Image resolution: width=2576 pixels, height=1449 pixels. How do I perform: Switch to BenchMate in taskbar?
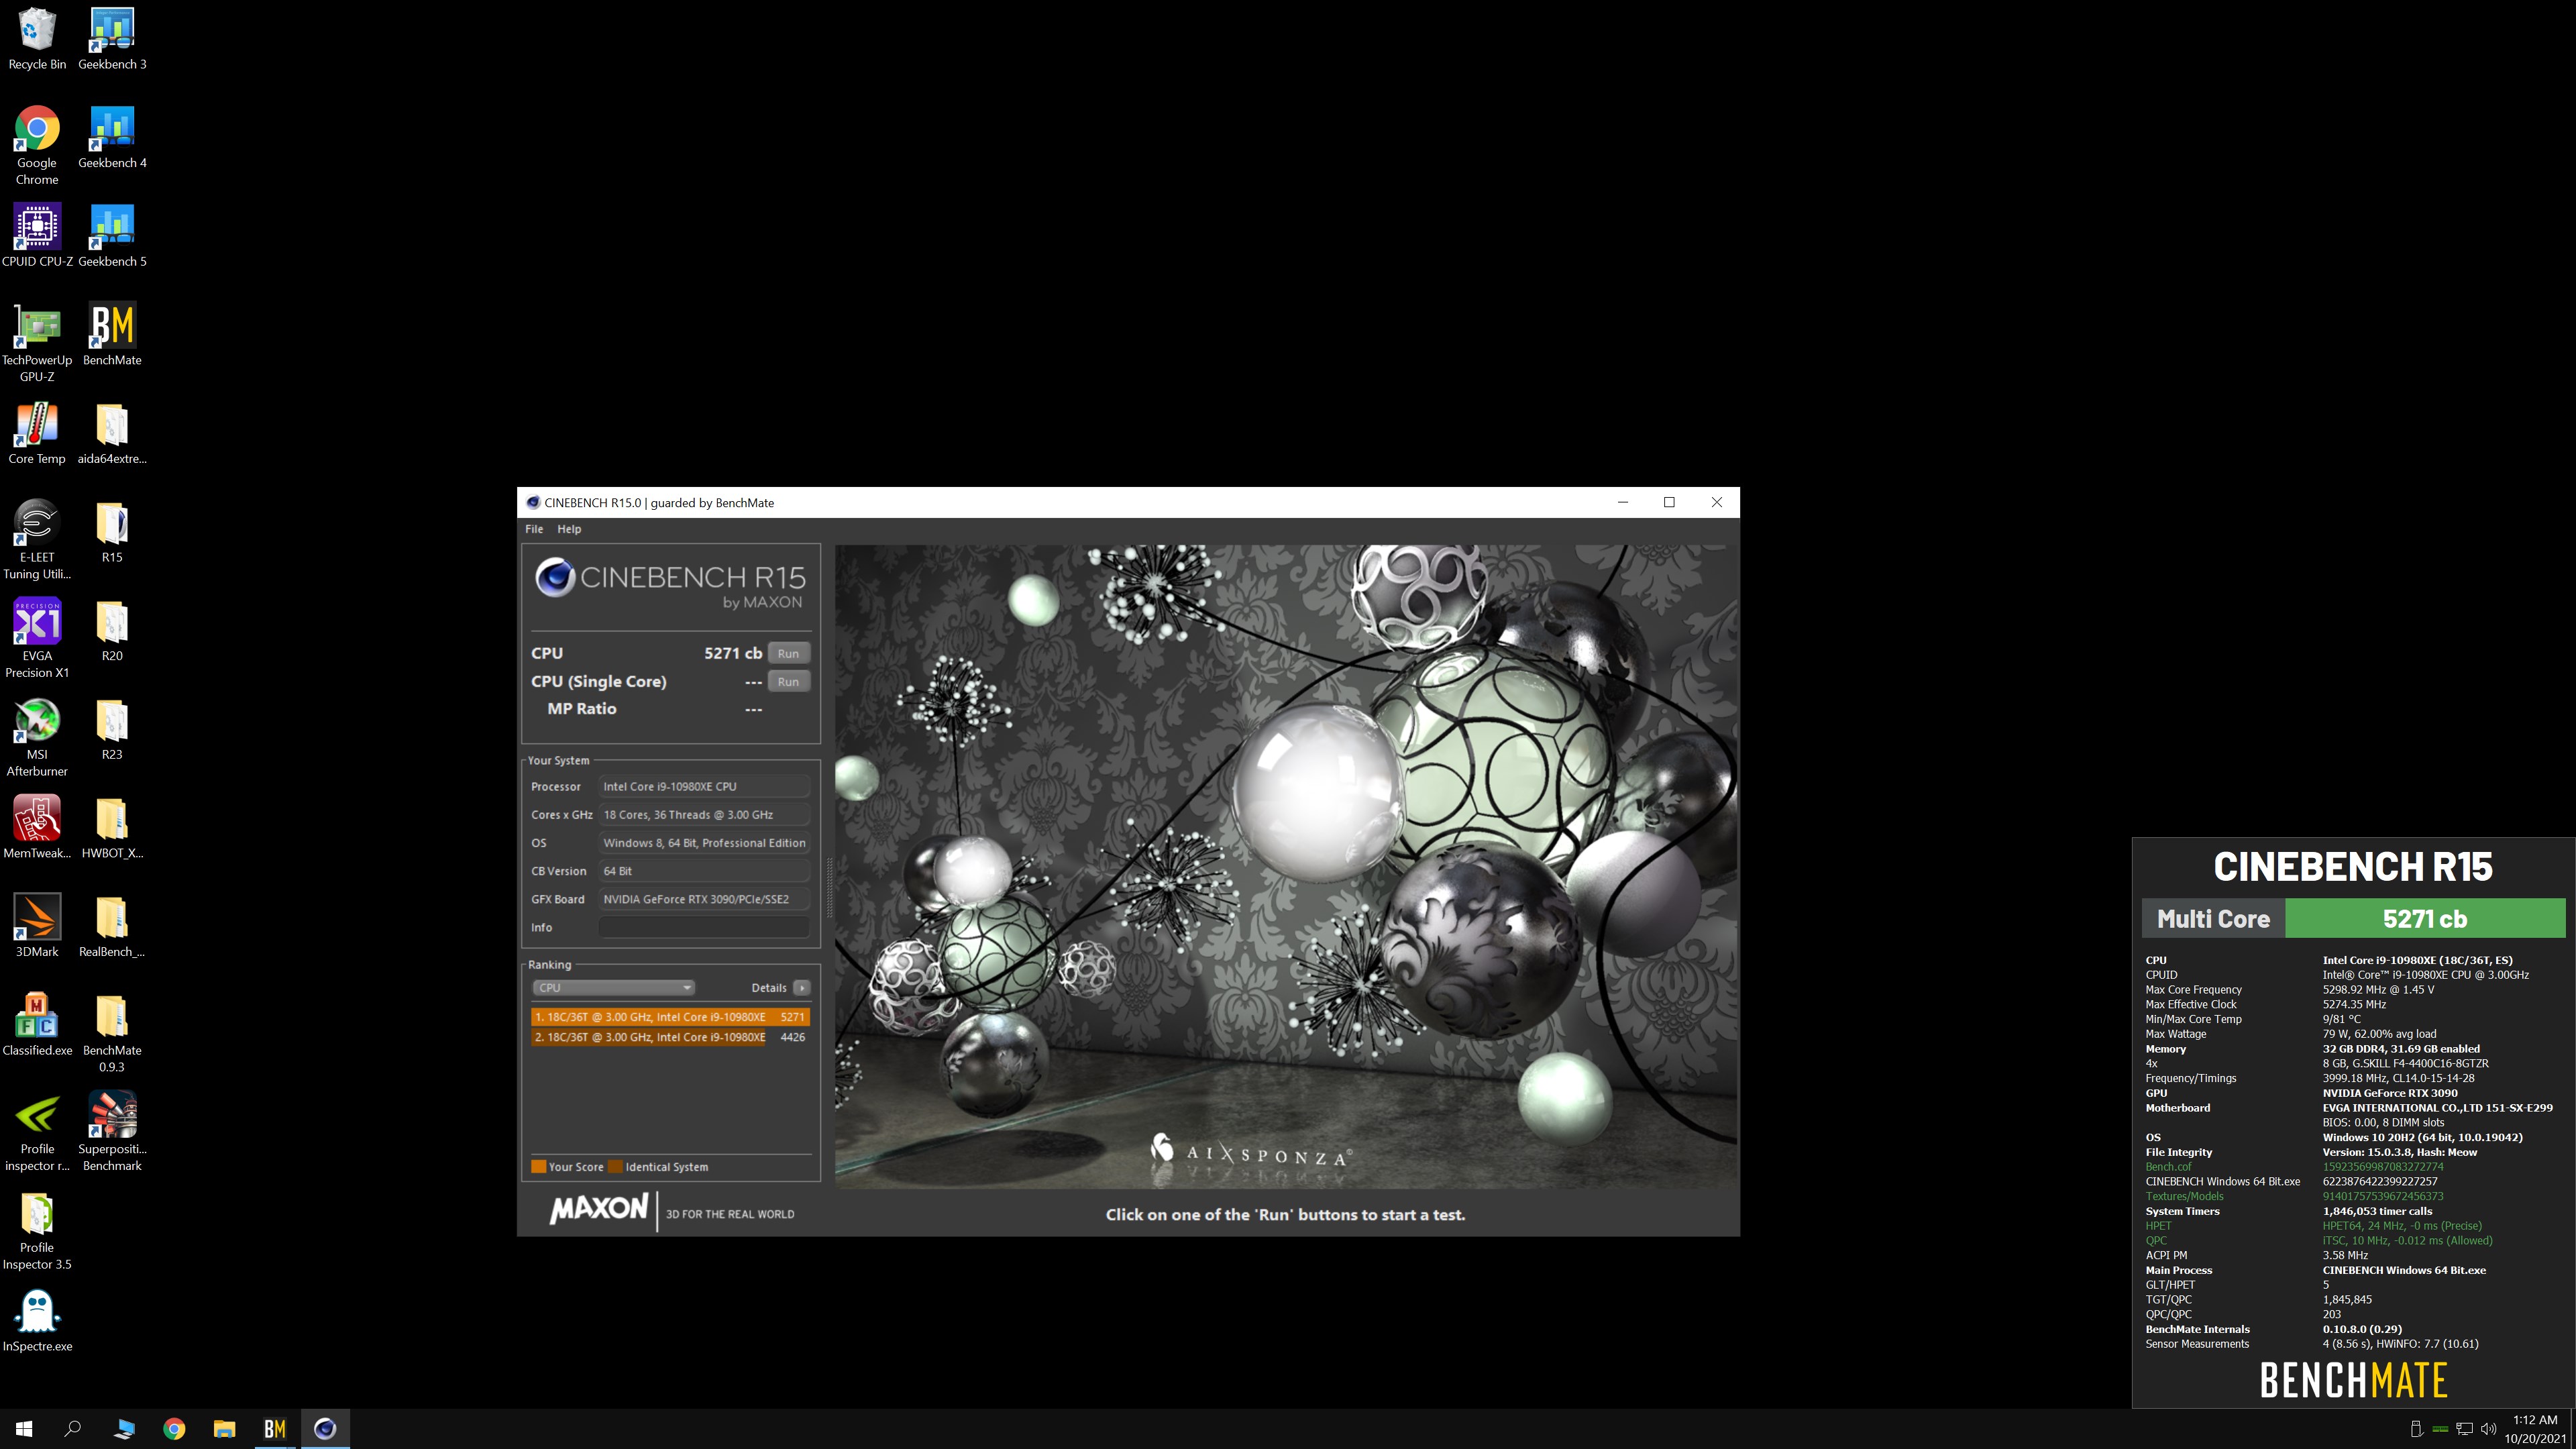pos(274,1429)
